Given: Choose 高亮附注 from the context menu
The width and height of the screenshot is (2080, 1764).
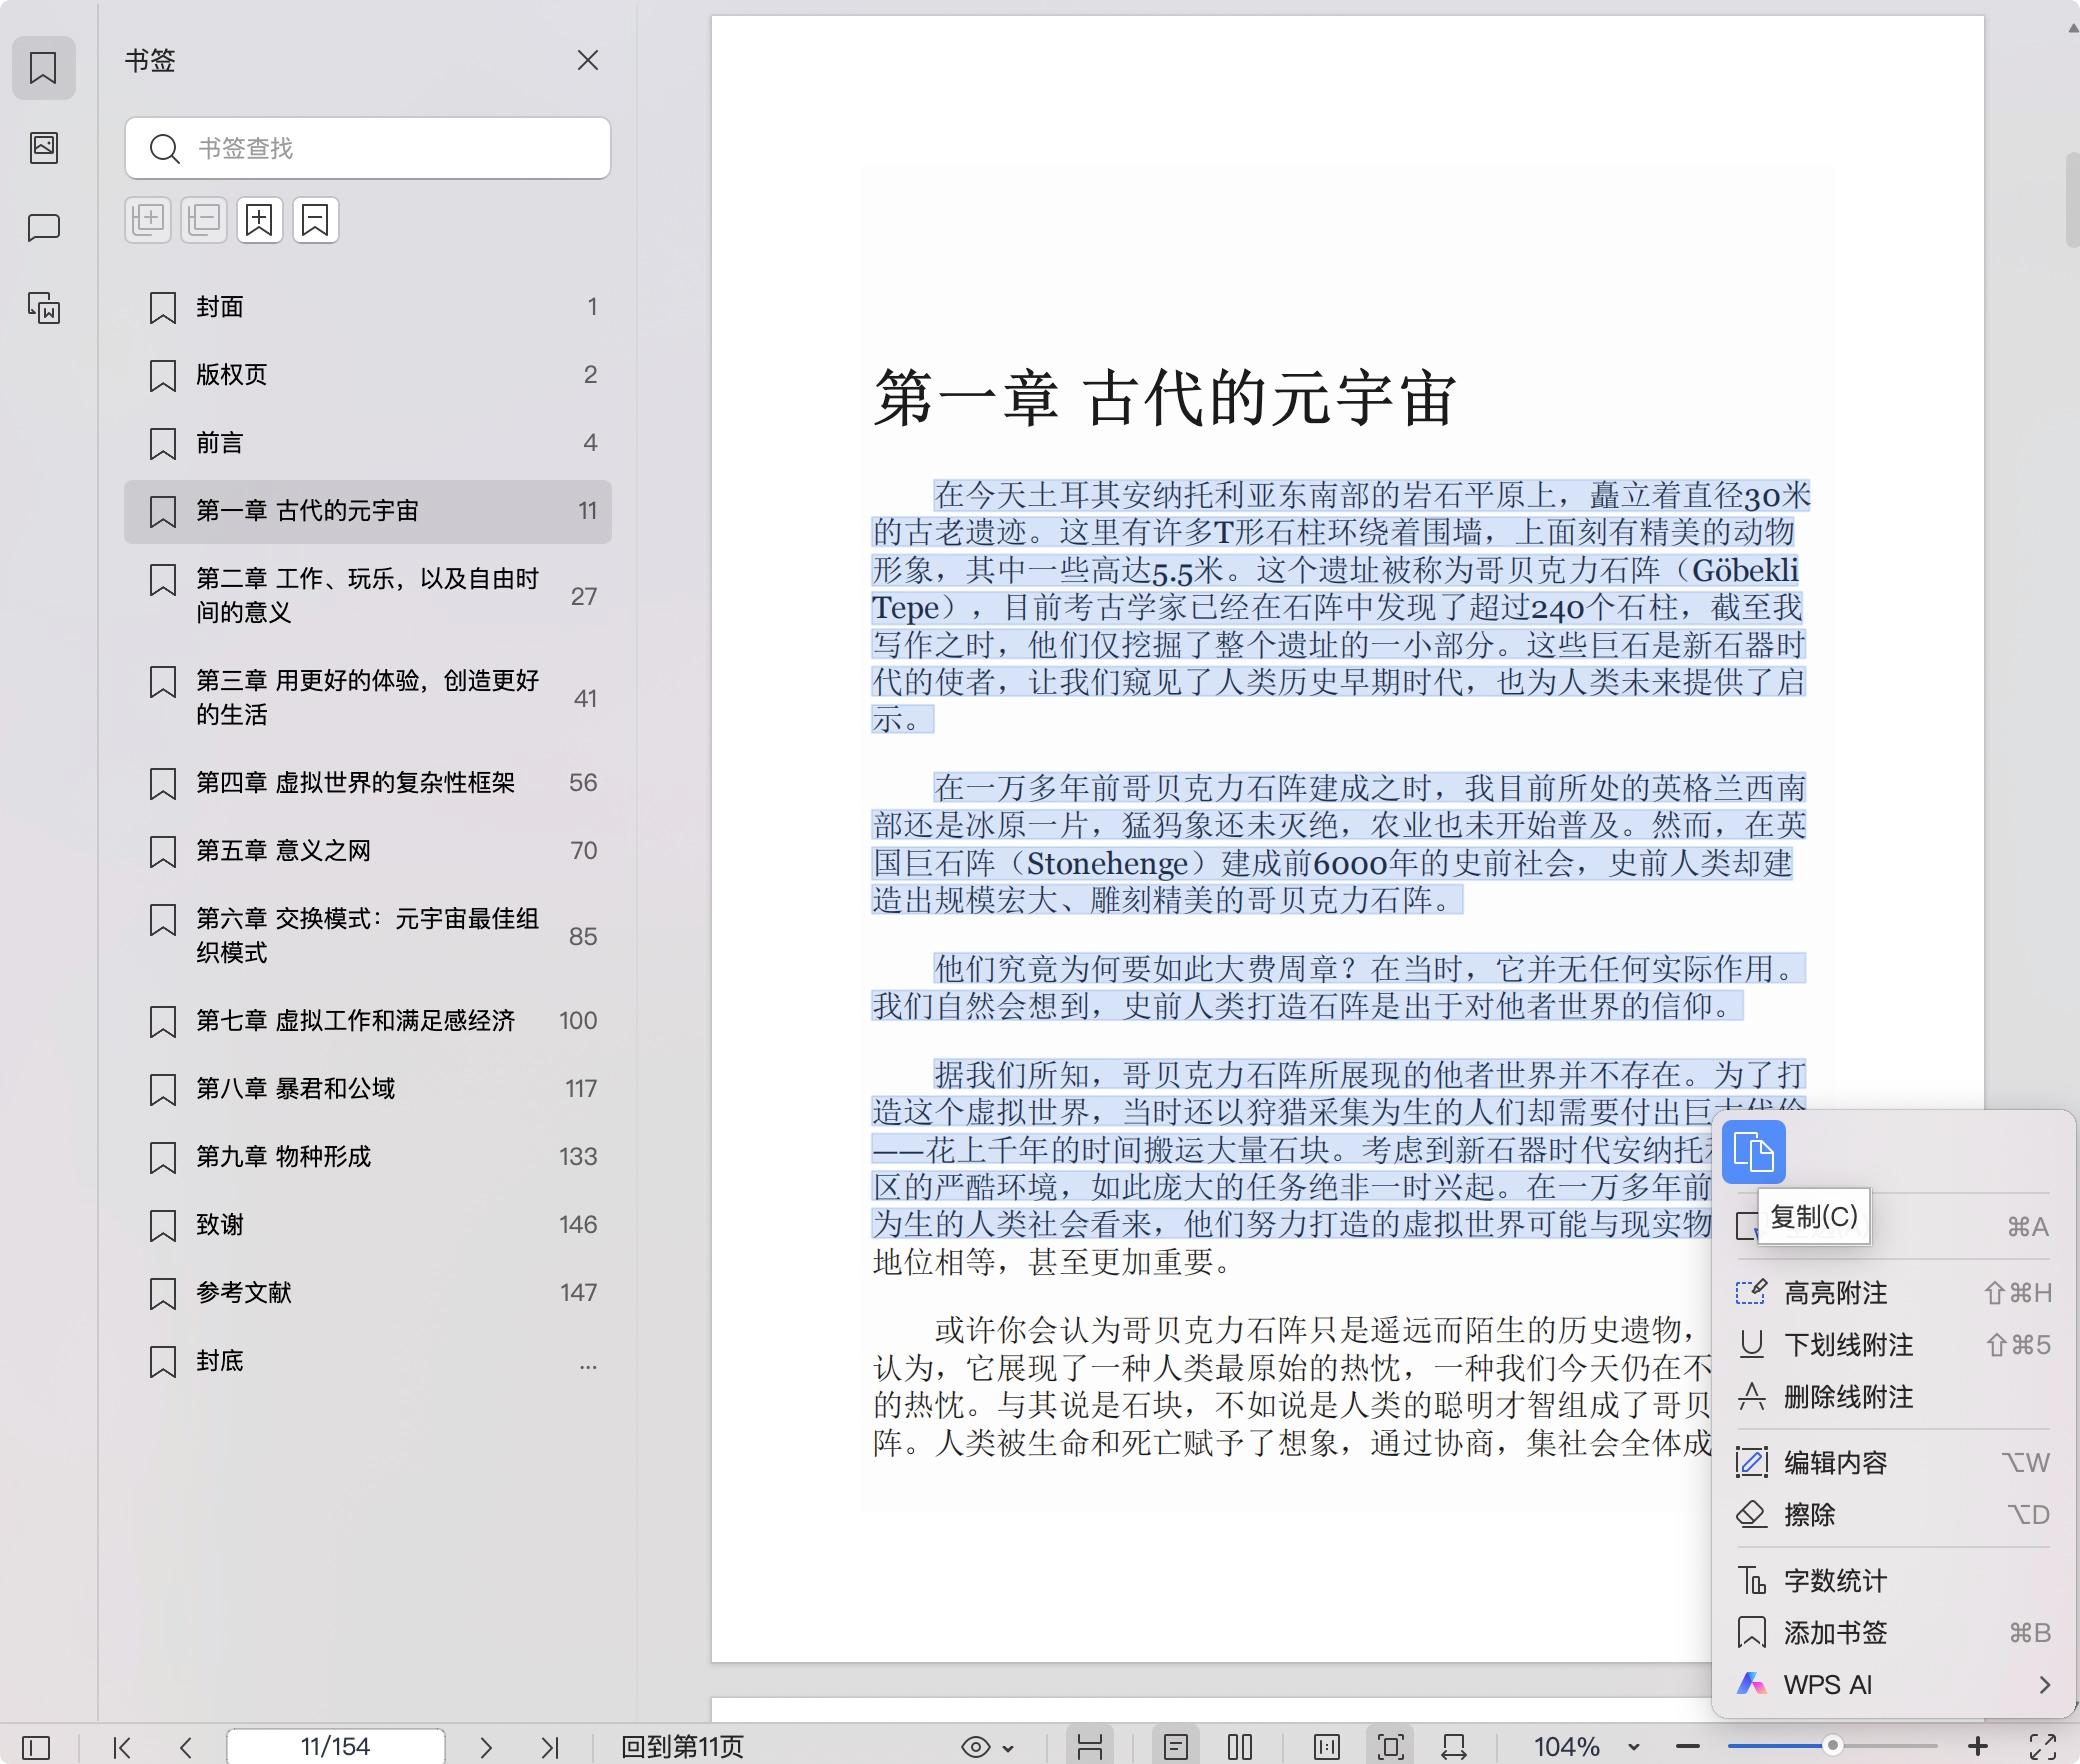Looking at the screenshot, I should click(x=1833, y=1293).
